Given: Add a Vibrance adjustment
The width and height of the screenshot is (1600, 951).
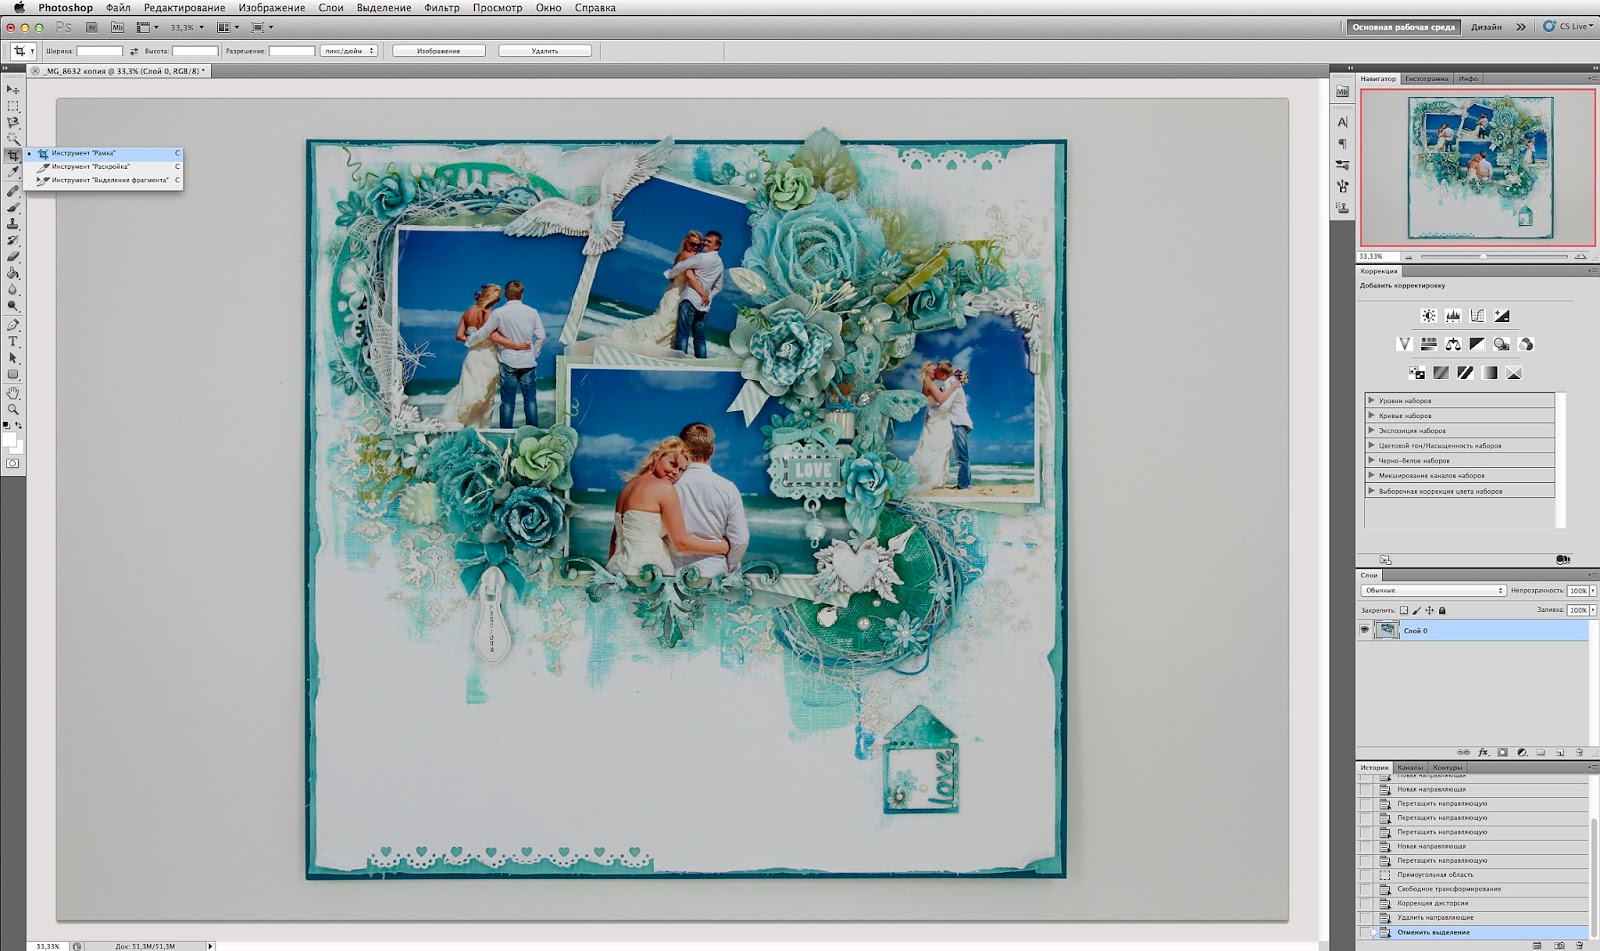Looking at the screenshot, I should [1404, 344].
